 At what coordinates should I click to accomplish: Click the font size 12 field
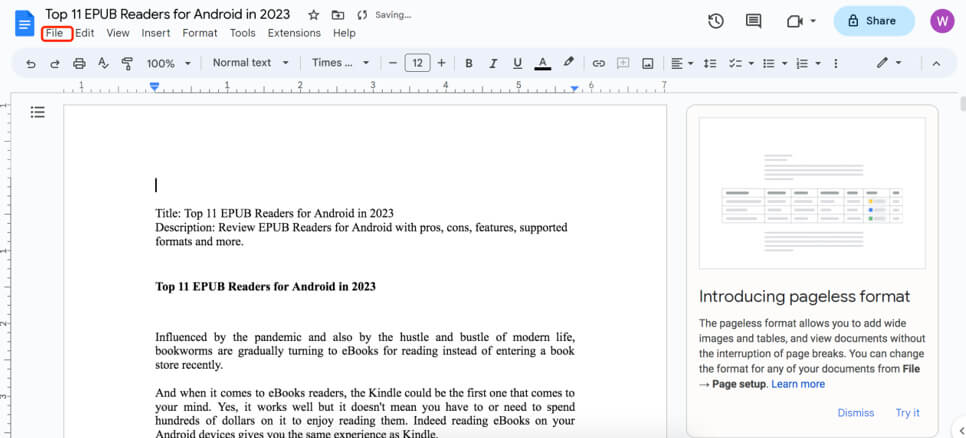tap(417, 63)
